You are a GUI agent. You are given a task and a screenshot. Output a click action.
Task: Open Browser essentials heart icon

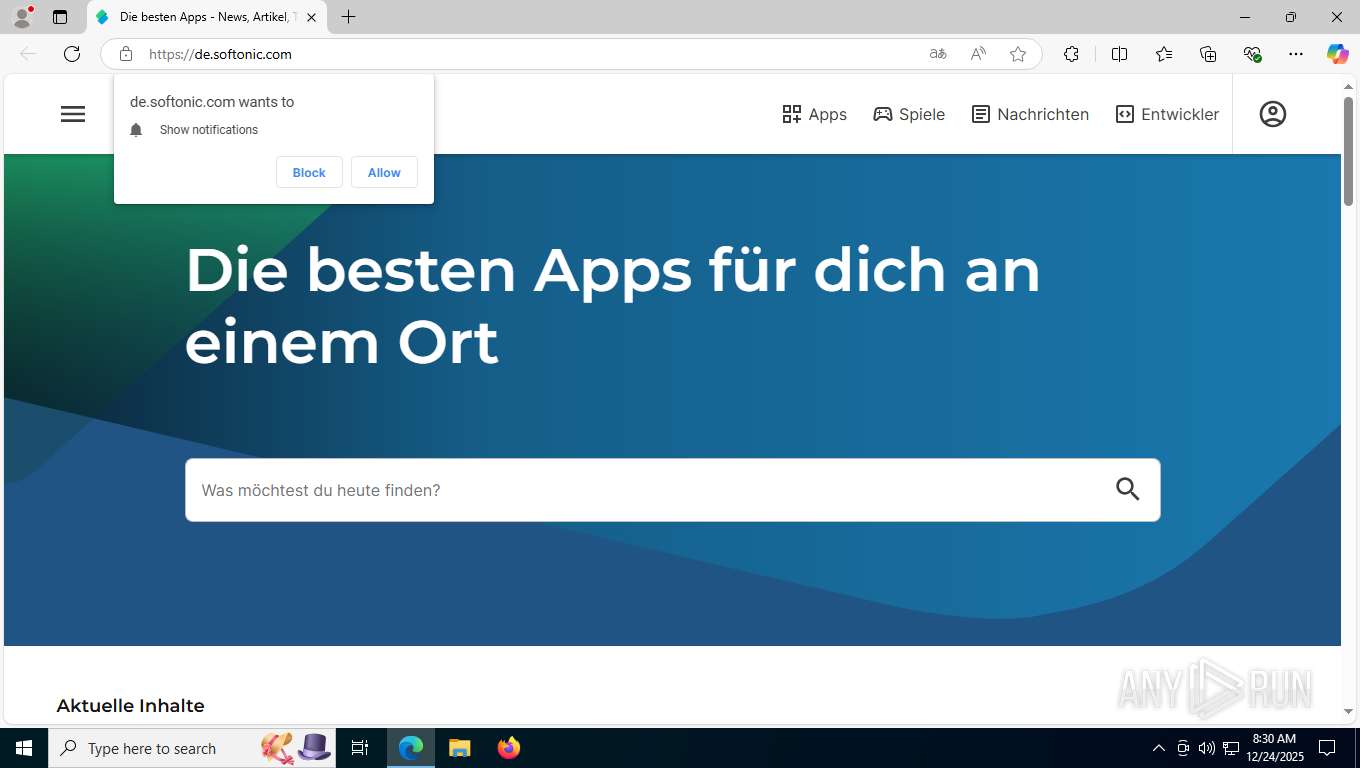pyautogui.click(x=1252, y=54)
